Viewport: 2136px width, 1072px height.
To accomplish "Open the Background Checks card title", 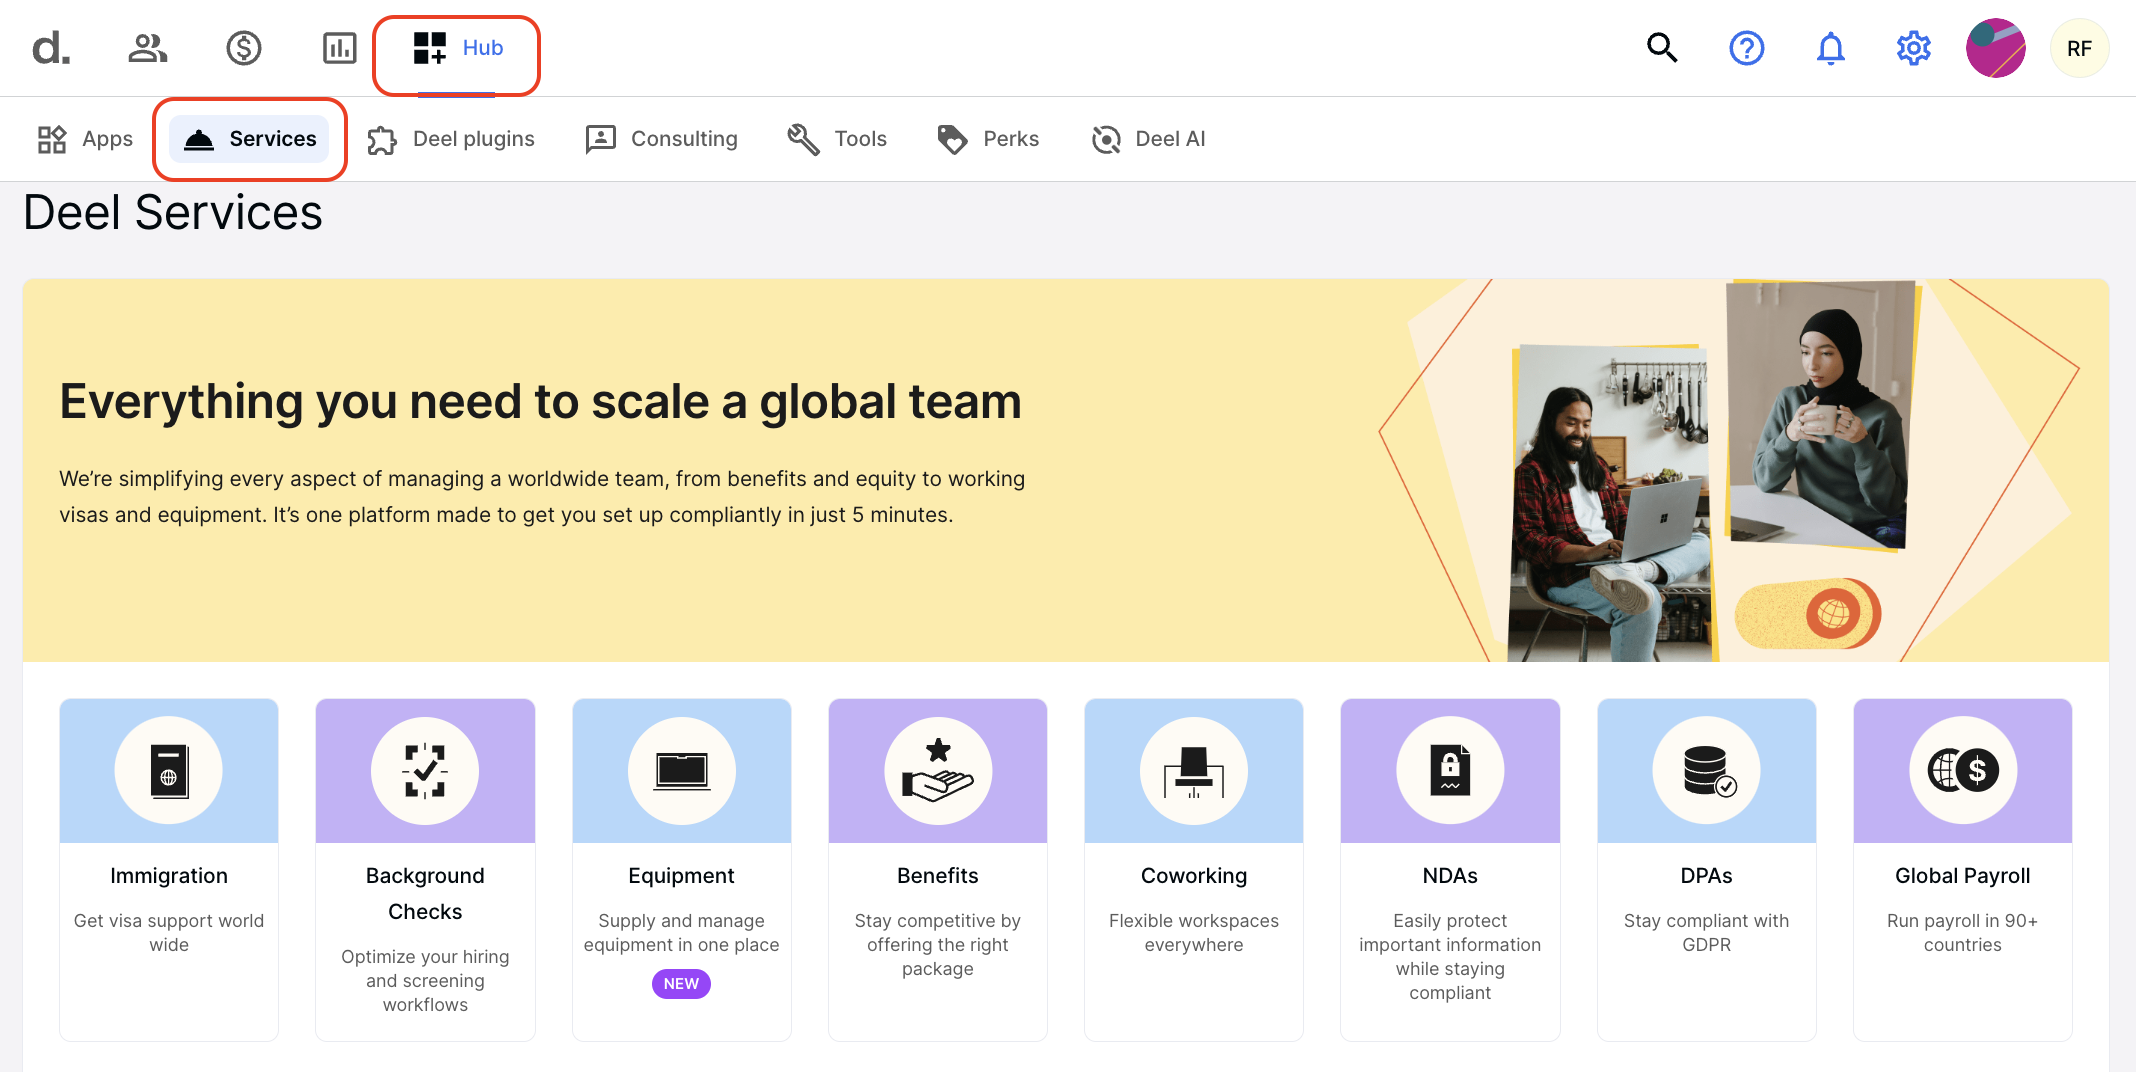I will [x=425, y=894].
